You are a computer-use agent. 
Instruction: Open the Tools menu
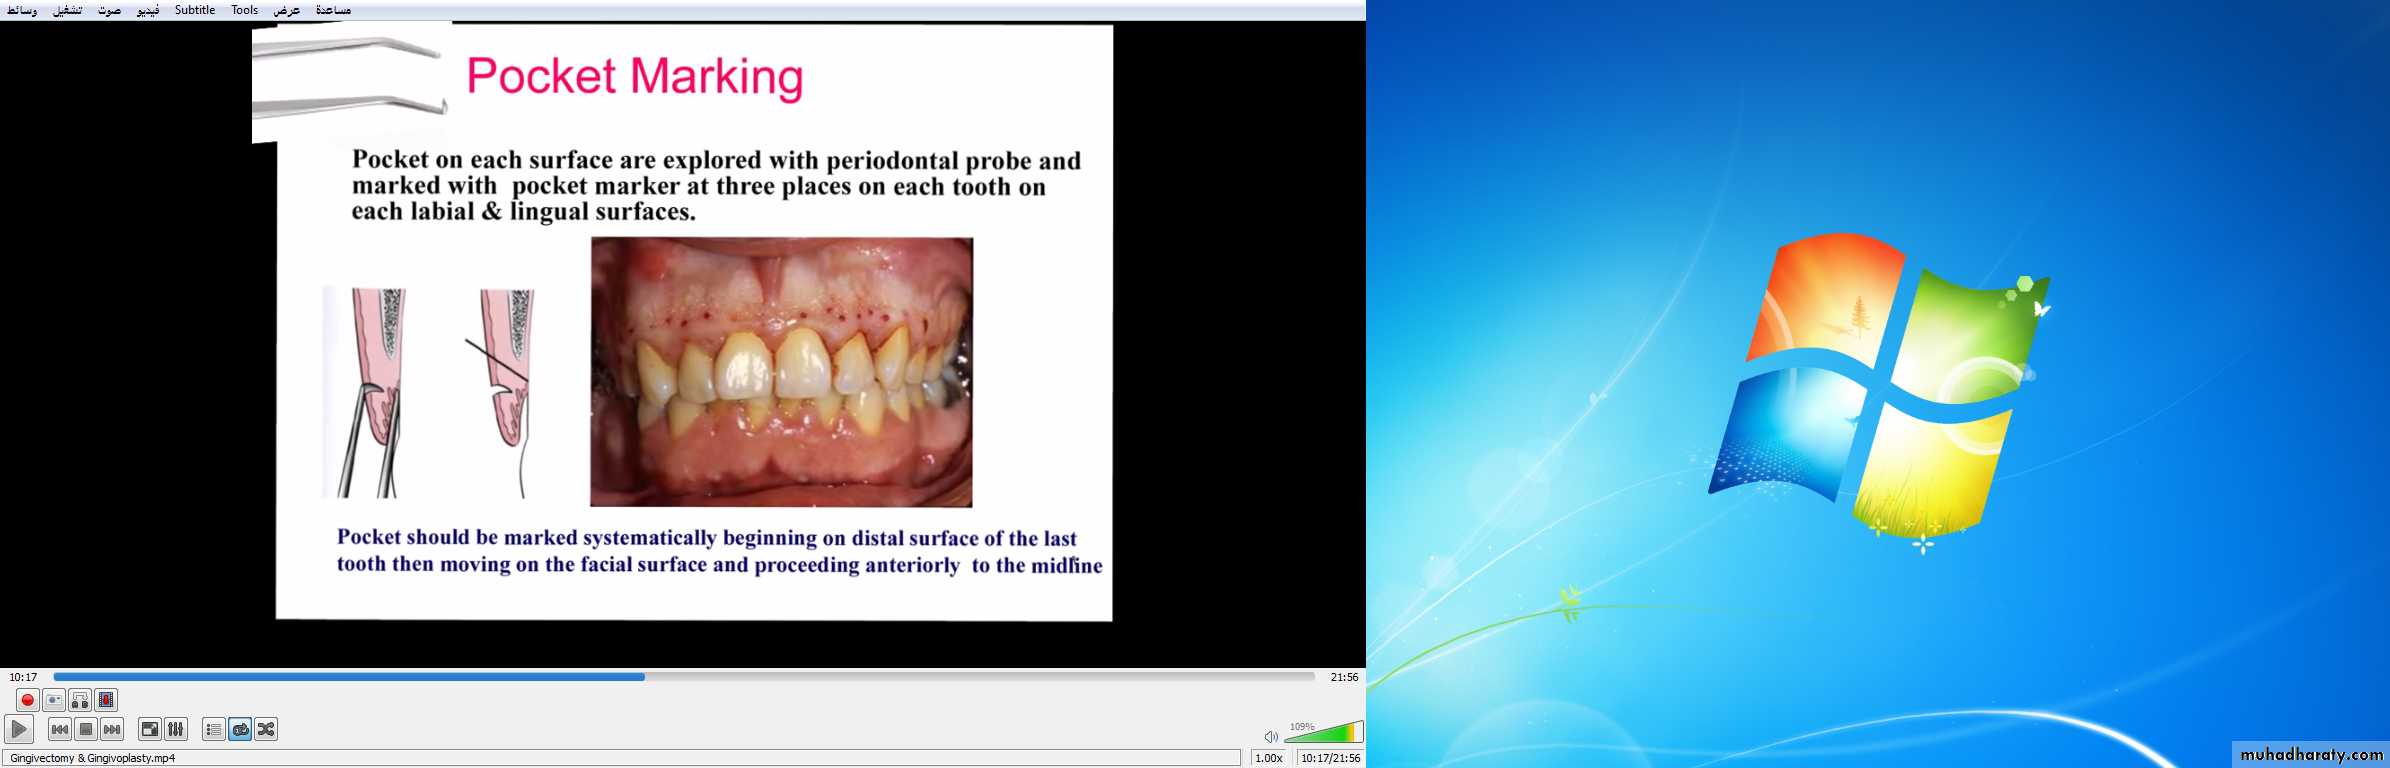click(x=244, y=10)
